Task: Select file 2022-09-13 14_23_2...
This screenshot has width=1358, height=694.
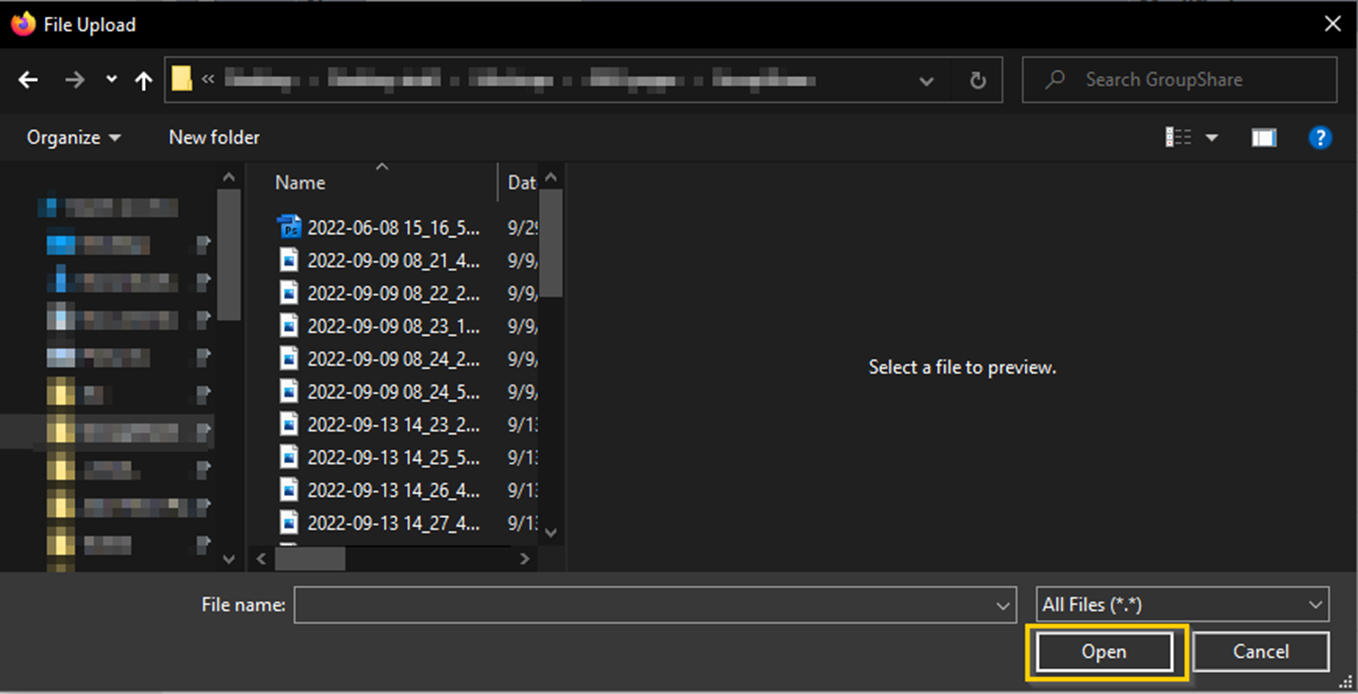Action: [x=393, y=424]
